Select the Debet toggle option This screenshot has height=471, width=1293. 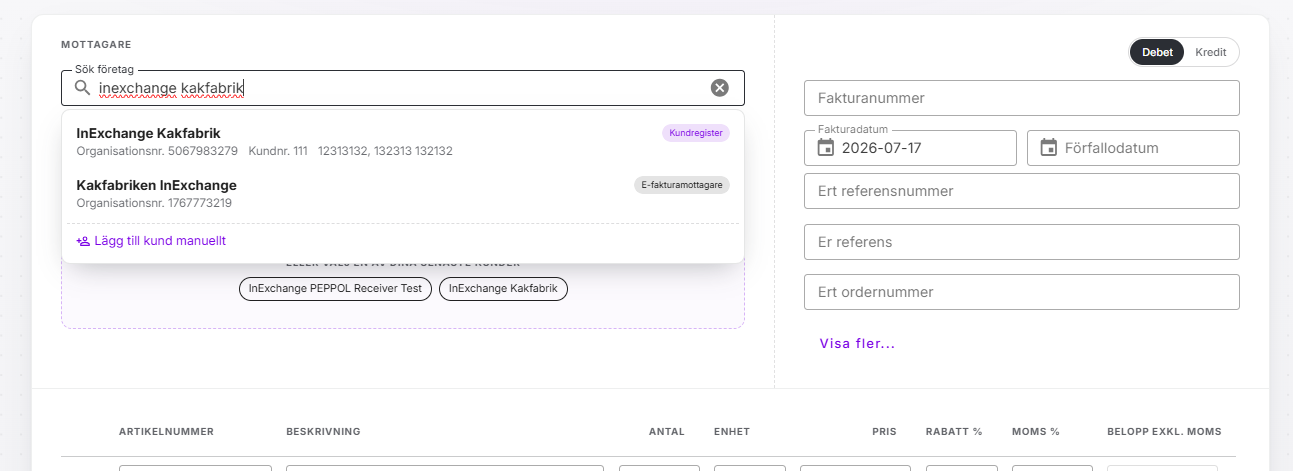pos(1157,52)
